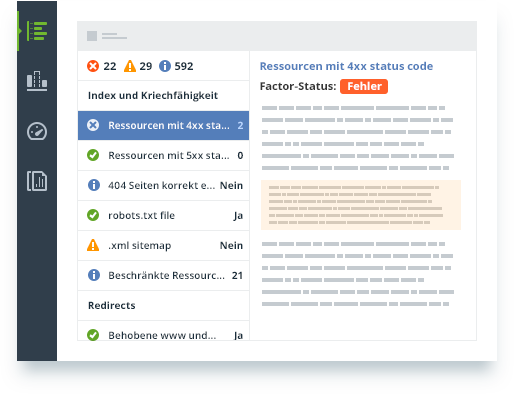Click the orange warning count icon
This screenshot has width=514, height=394.
click(130, 66)
